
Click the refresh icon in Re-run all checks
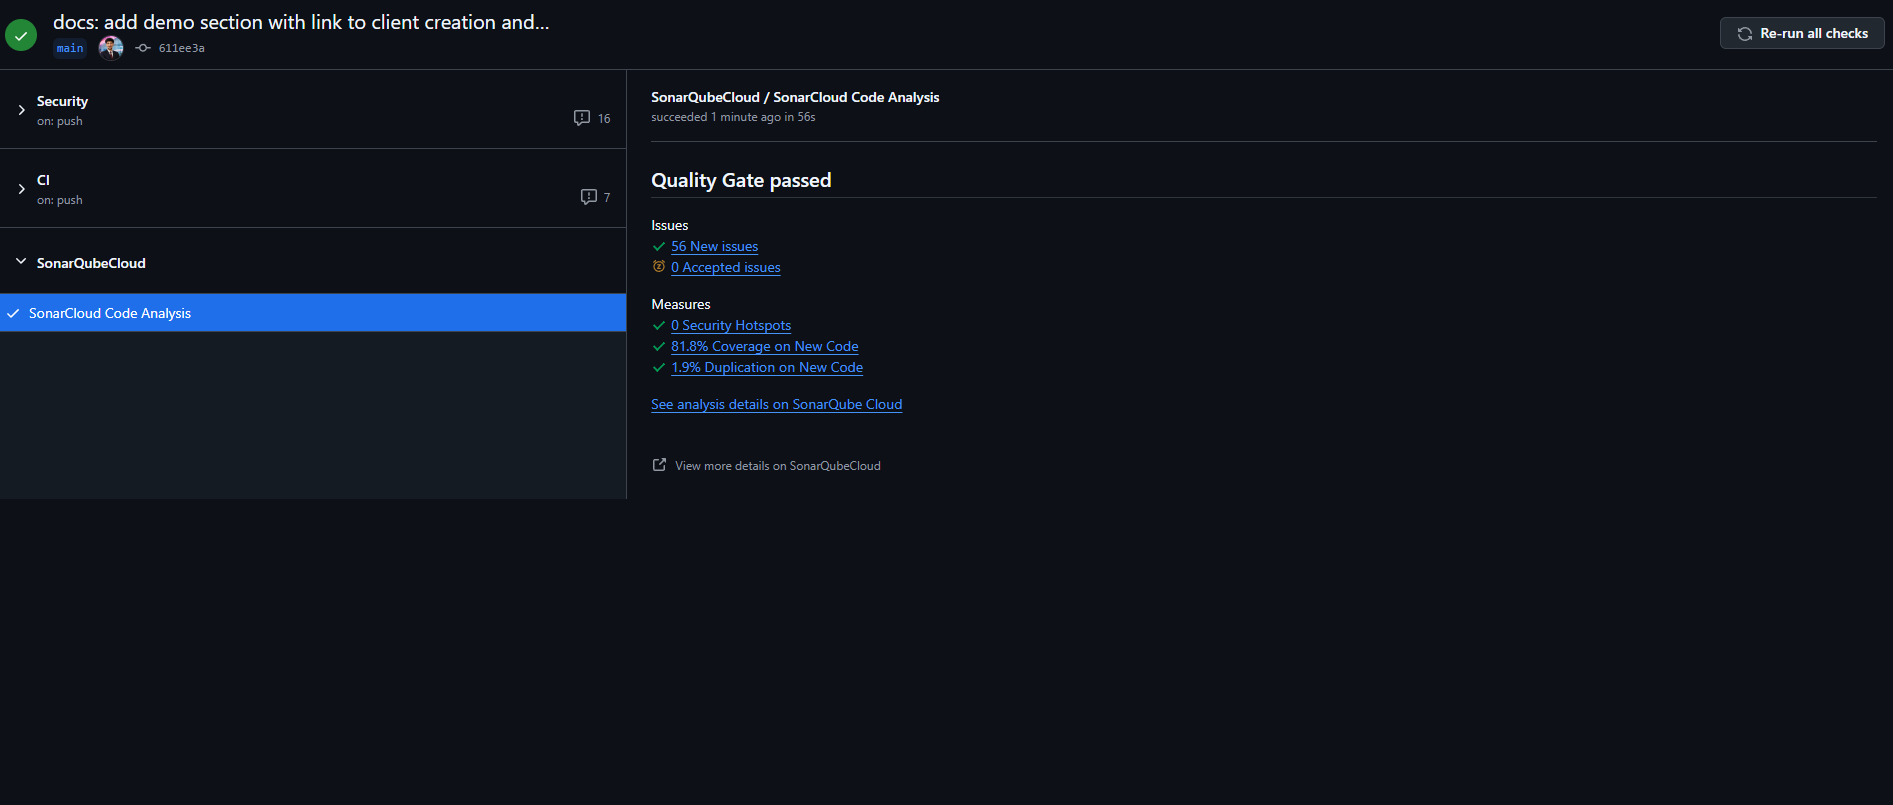tap(1745, 34)
